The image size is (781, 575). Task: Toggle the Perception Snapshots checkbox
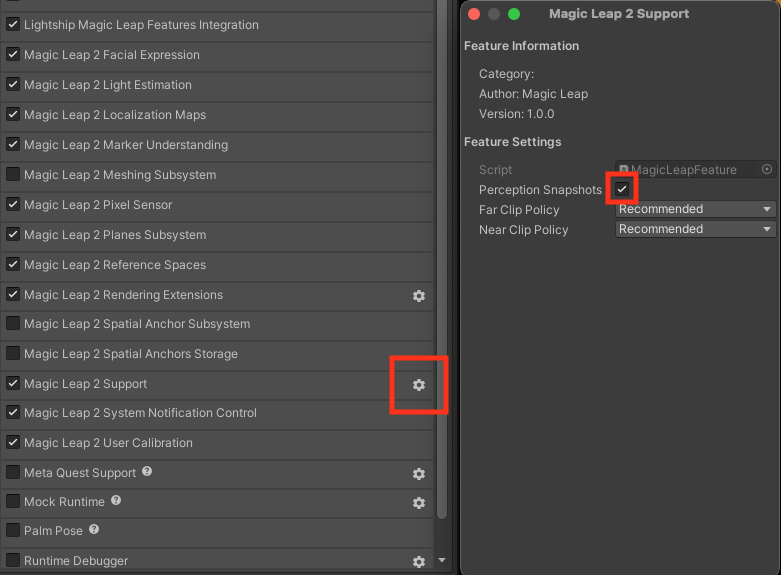[x=622, y=189]
